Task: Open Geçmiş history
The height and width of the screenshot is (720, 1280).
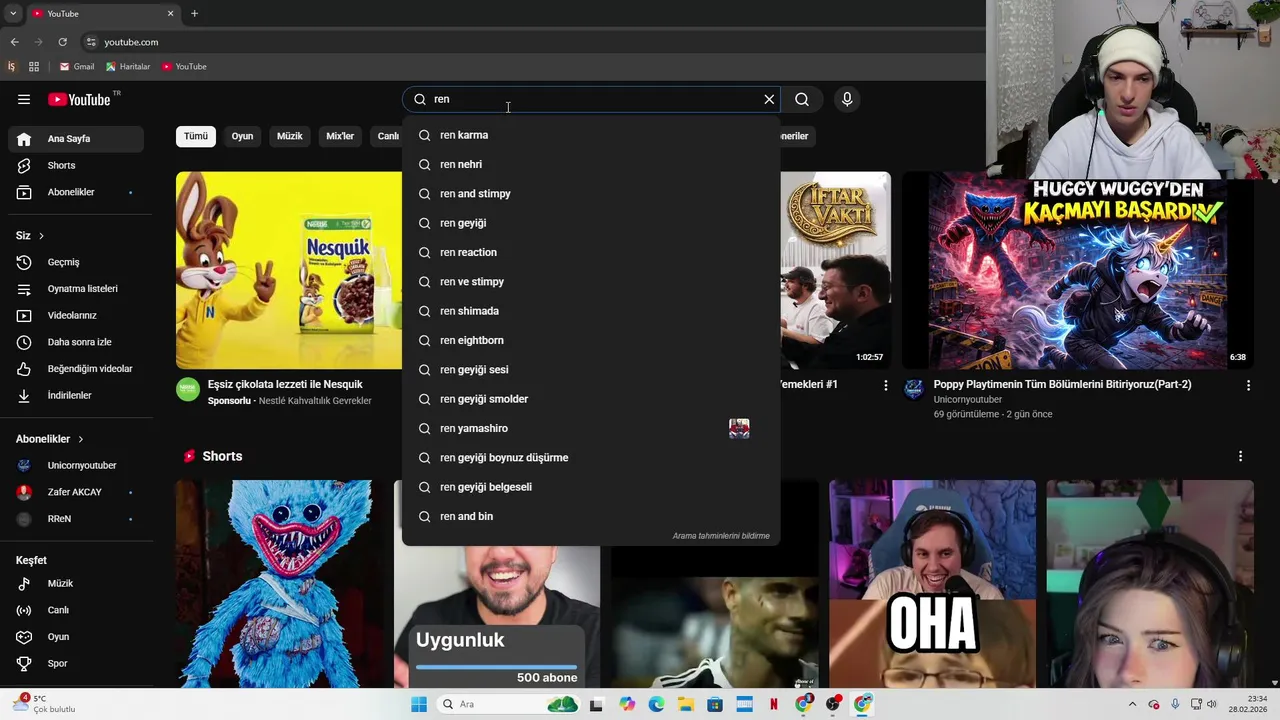Action: pyautogui.click(x=76, y=262)
